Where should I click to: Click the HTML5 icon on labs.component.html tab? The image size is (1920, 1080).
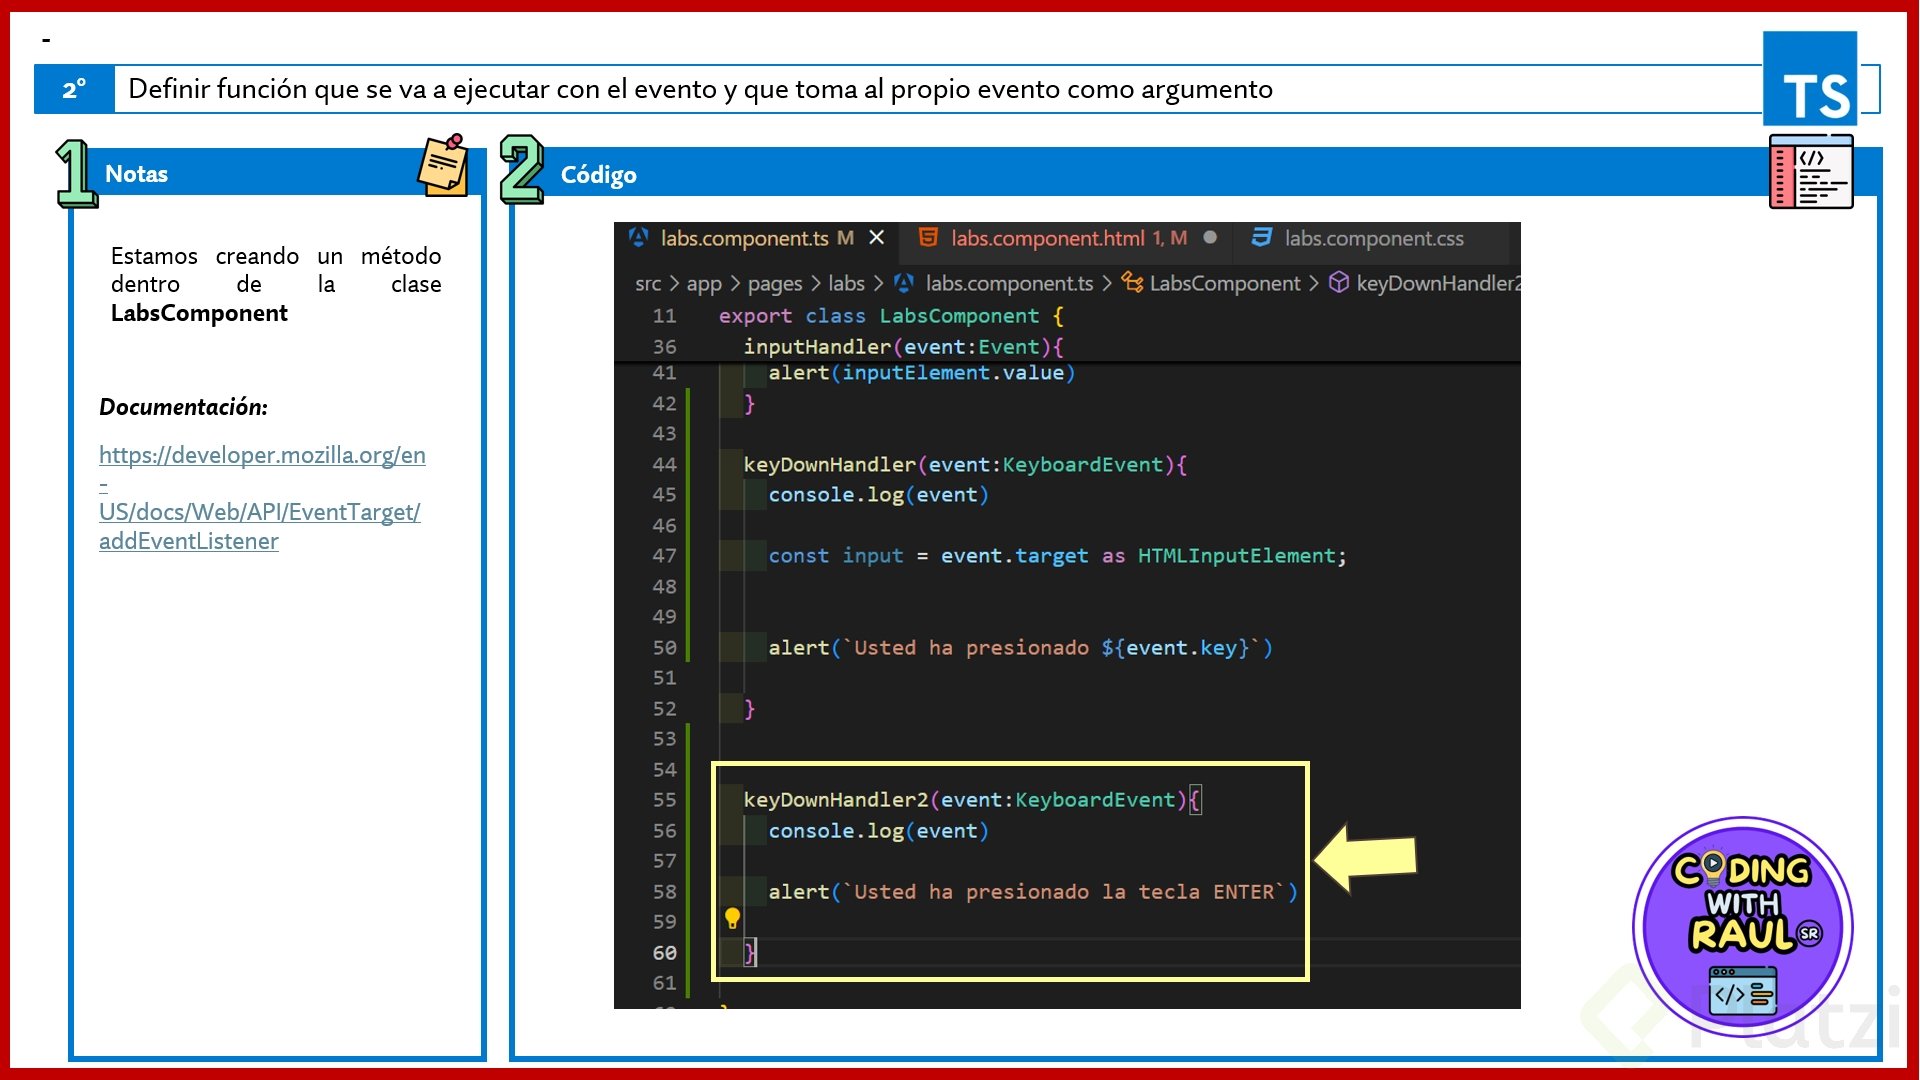point(928,238)
